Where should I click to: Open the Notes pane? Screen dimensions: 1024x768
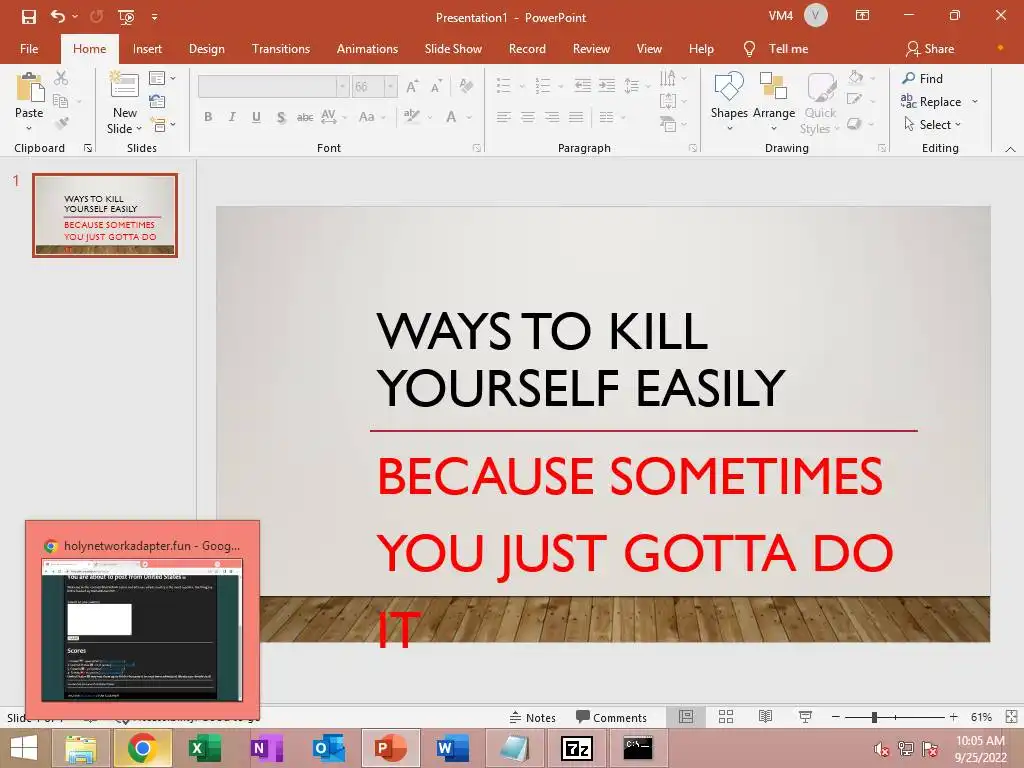point(532,717)
